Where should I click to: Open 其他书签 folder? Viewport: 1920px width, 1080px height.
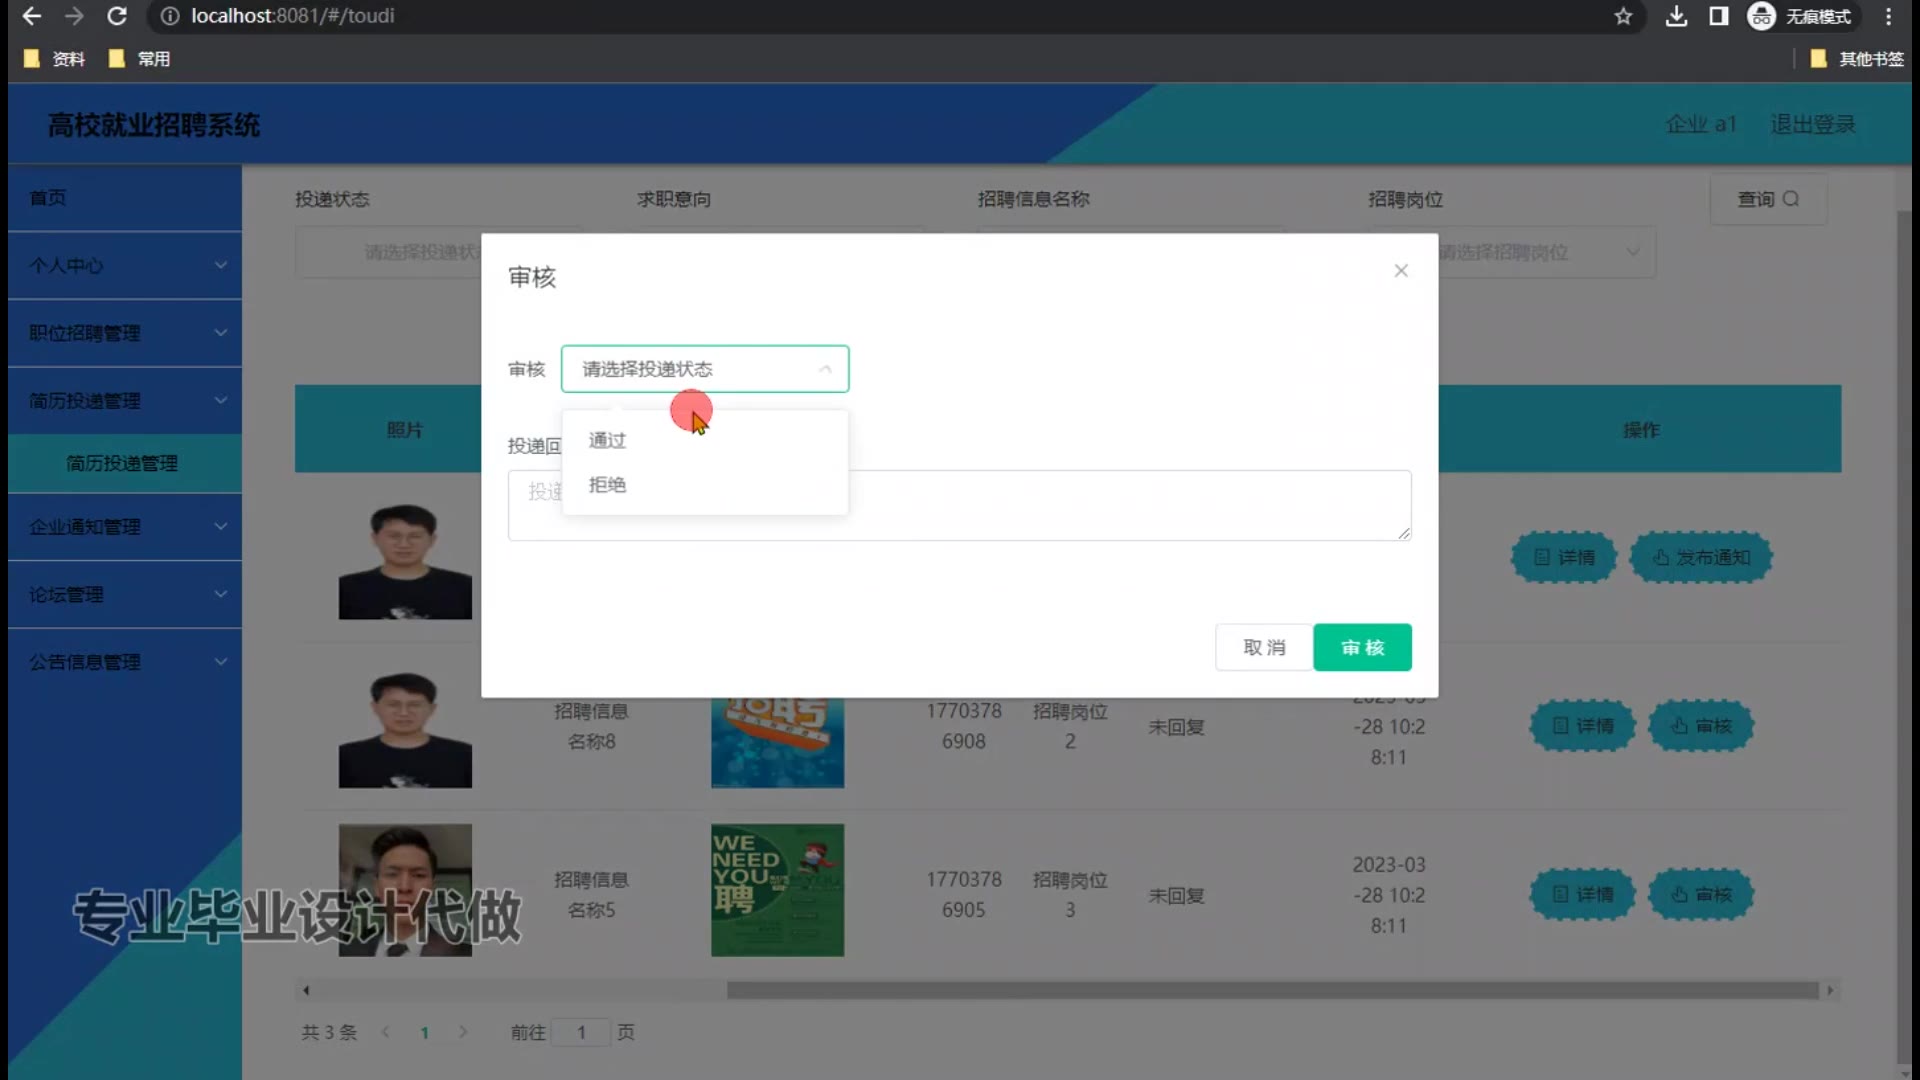(1857, 59)
